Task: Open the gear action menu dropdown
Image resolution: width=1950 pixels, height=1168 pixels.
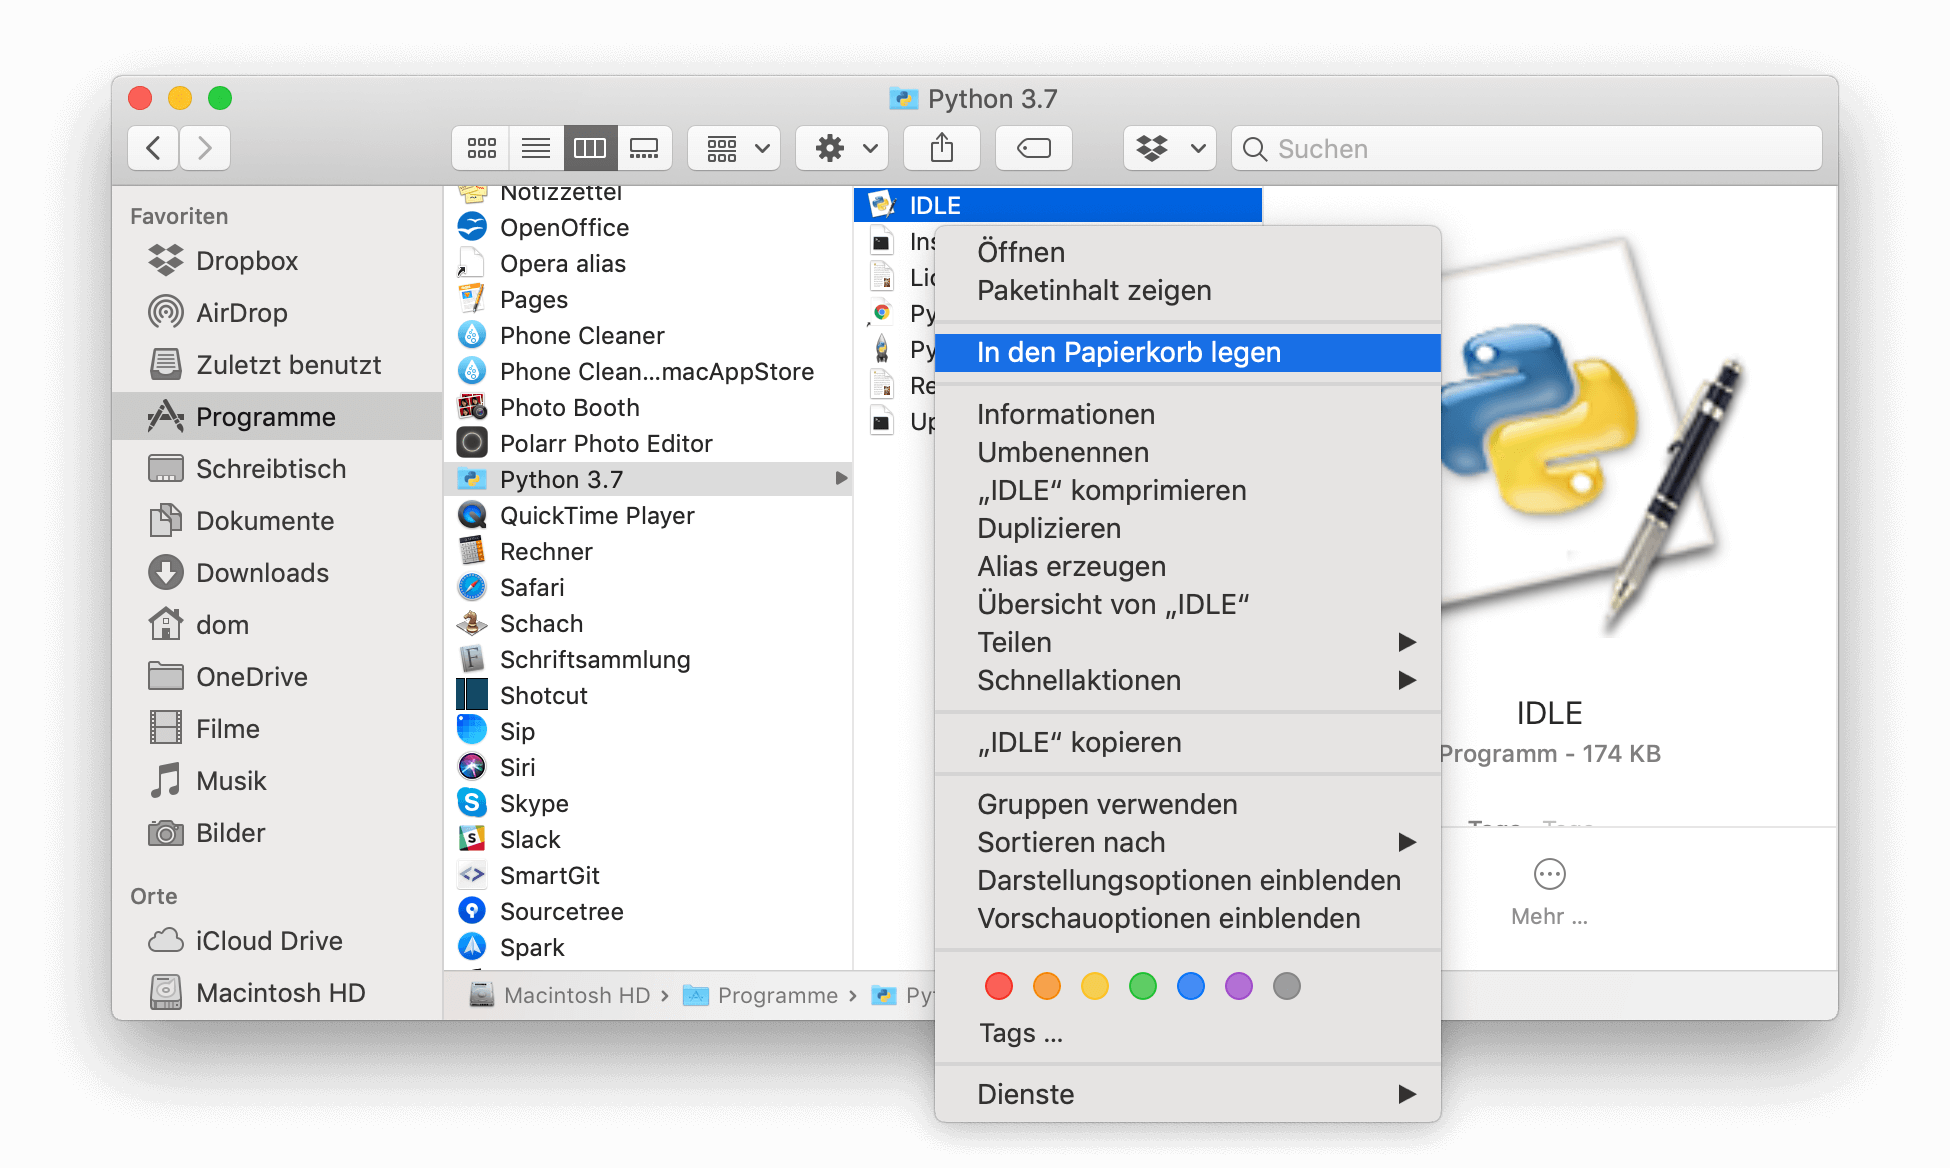Action: pos(842,149)
